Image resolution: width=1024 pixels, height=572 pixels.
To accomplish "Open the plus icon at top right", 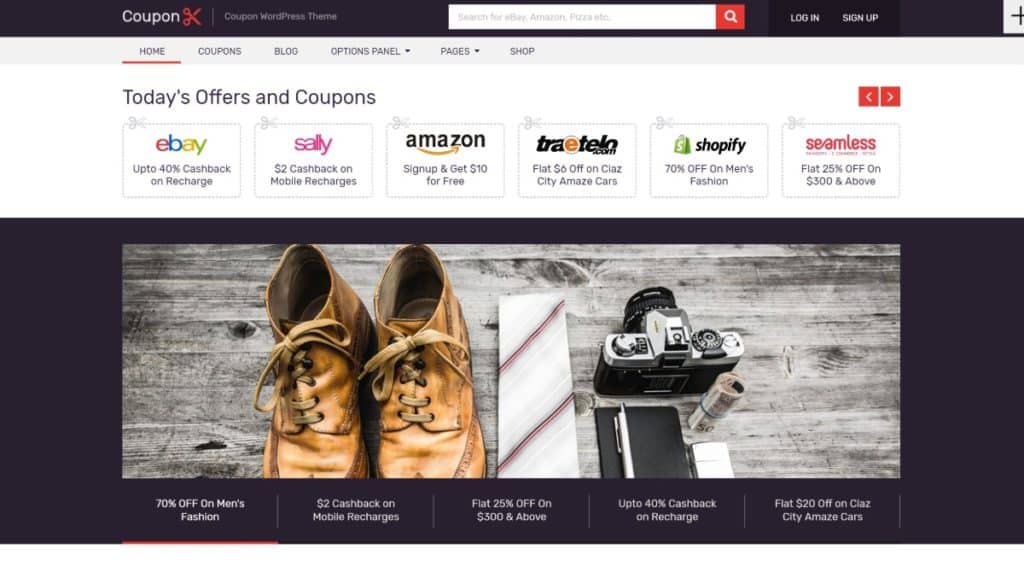I will 1014,16.
